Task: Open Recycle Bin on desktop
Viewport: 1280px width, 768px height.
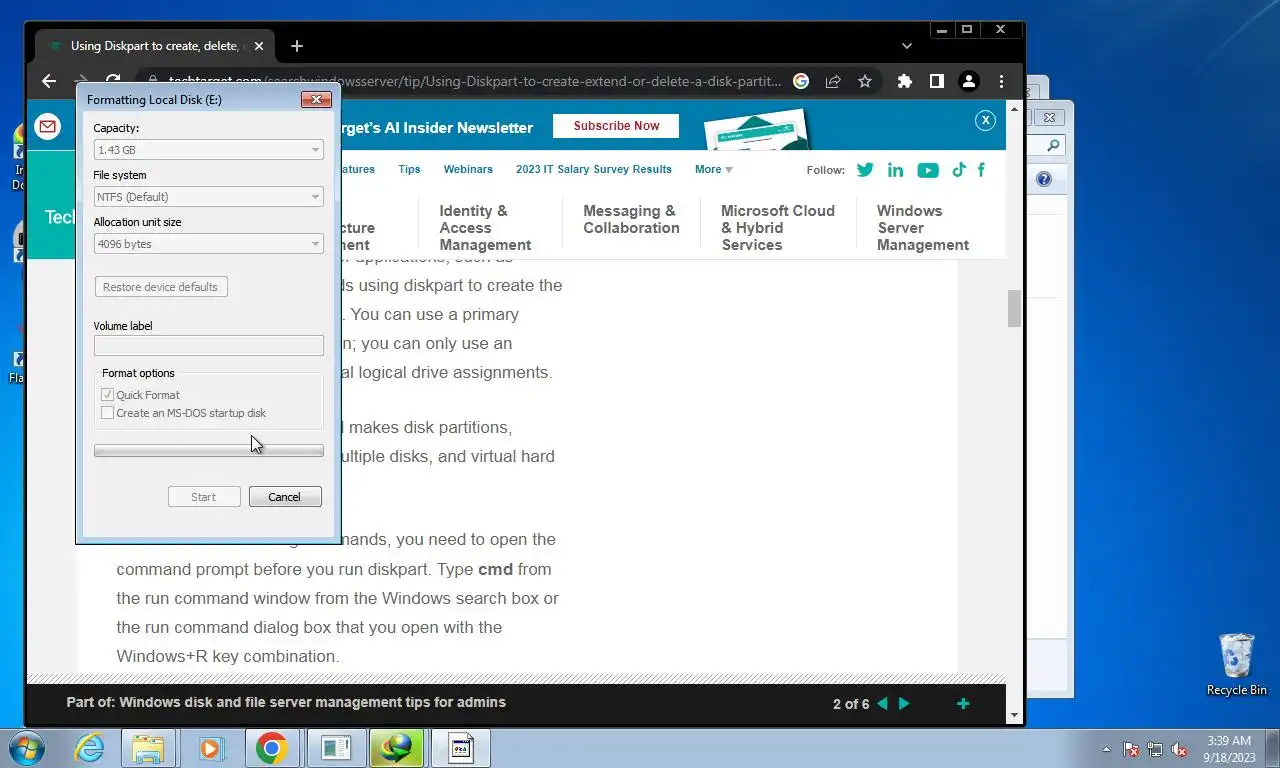Action: point(1237,664)
